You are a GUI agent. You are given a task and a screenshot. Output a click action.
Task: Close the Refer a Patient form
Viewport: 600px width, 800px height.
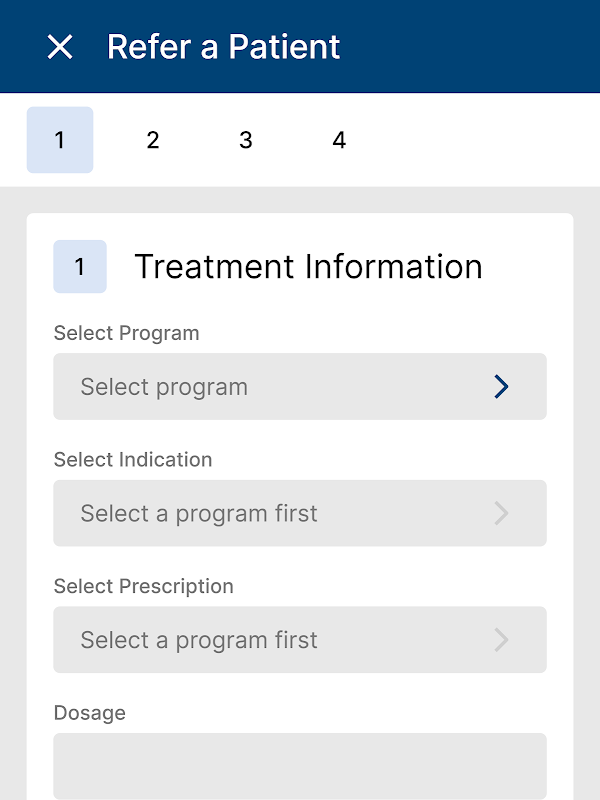[60, 47]
